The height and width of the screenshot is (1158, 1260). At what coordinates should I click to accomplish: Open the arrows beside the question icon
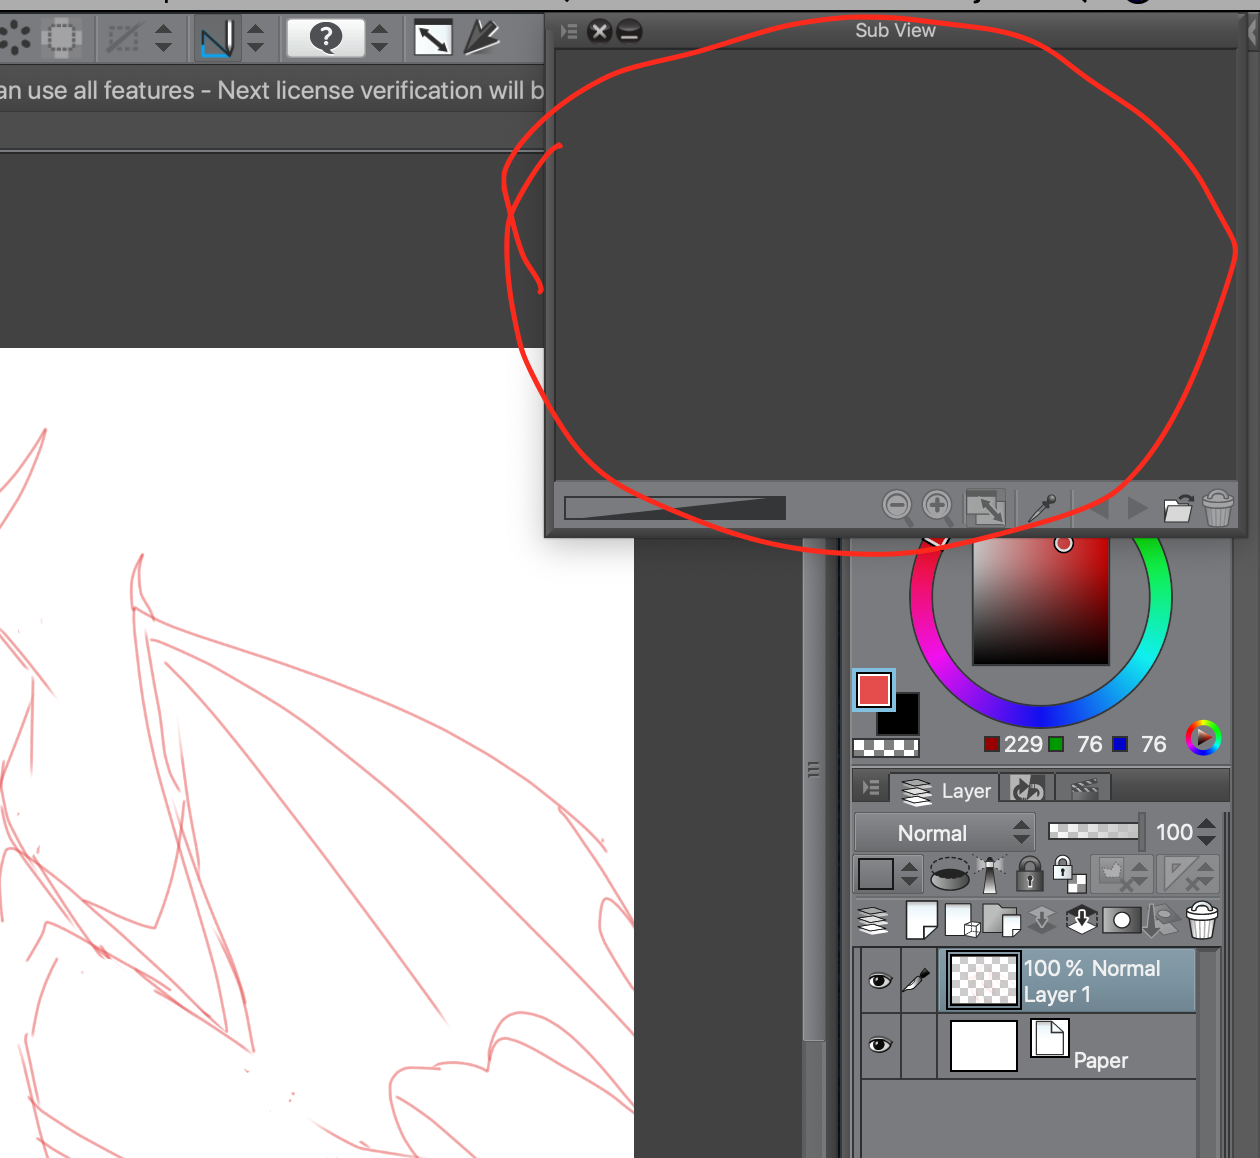point(380,38)
